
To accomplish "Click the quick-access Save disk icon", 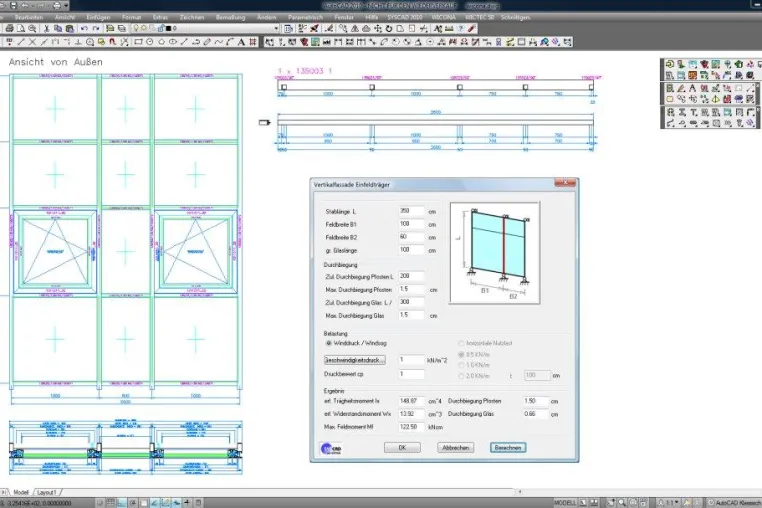I will pyautogui.click(x=13, y=6).
